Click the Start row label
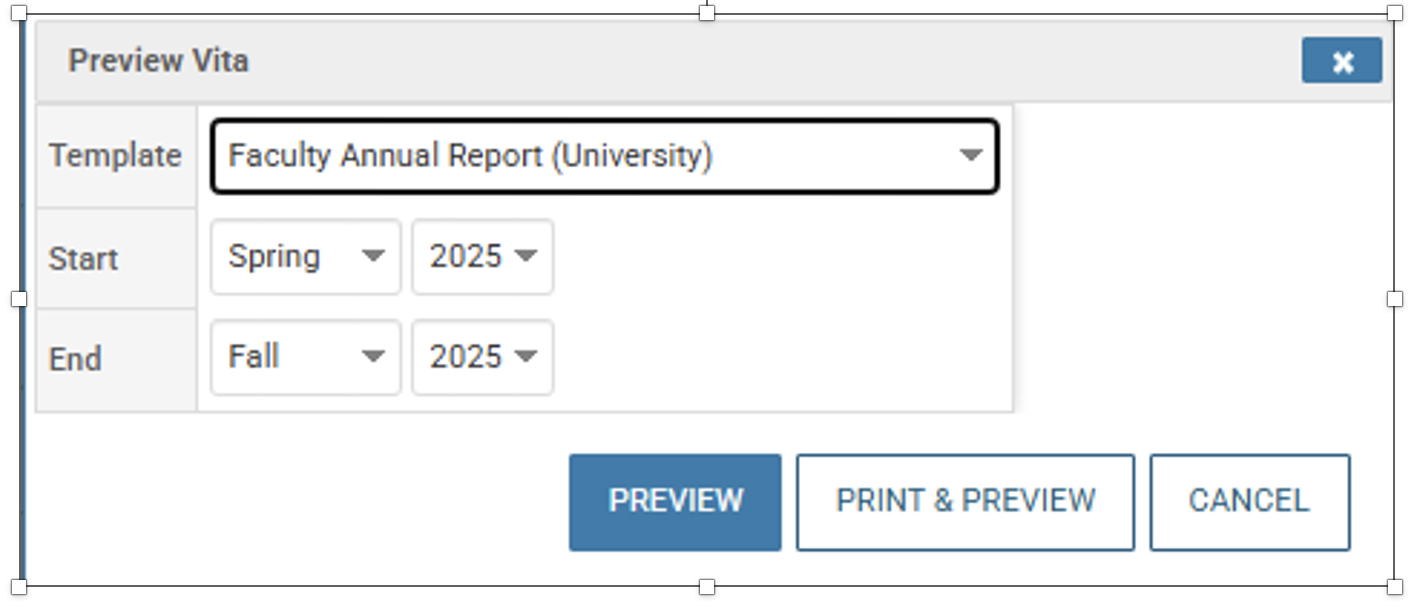 coord(83,259)
